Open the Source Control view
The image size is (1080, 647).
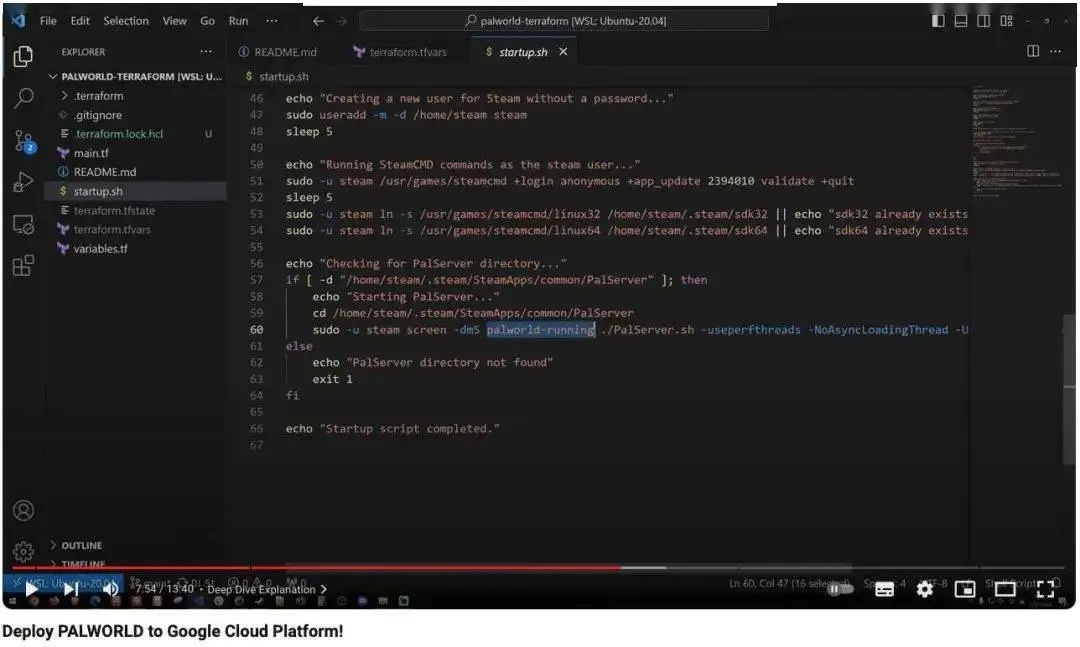(24, 141)
